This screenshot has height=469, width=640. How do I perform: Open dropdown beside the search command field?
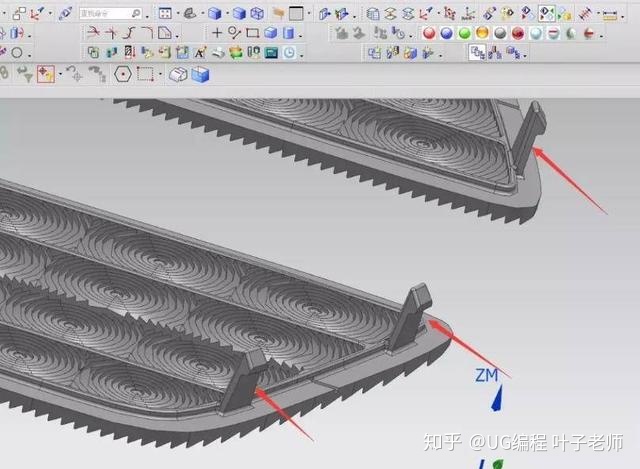pos(147,16)
